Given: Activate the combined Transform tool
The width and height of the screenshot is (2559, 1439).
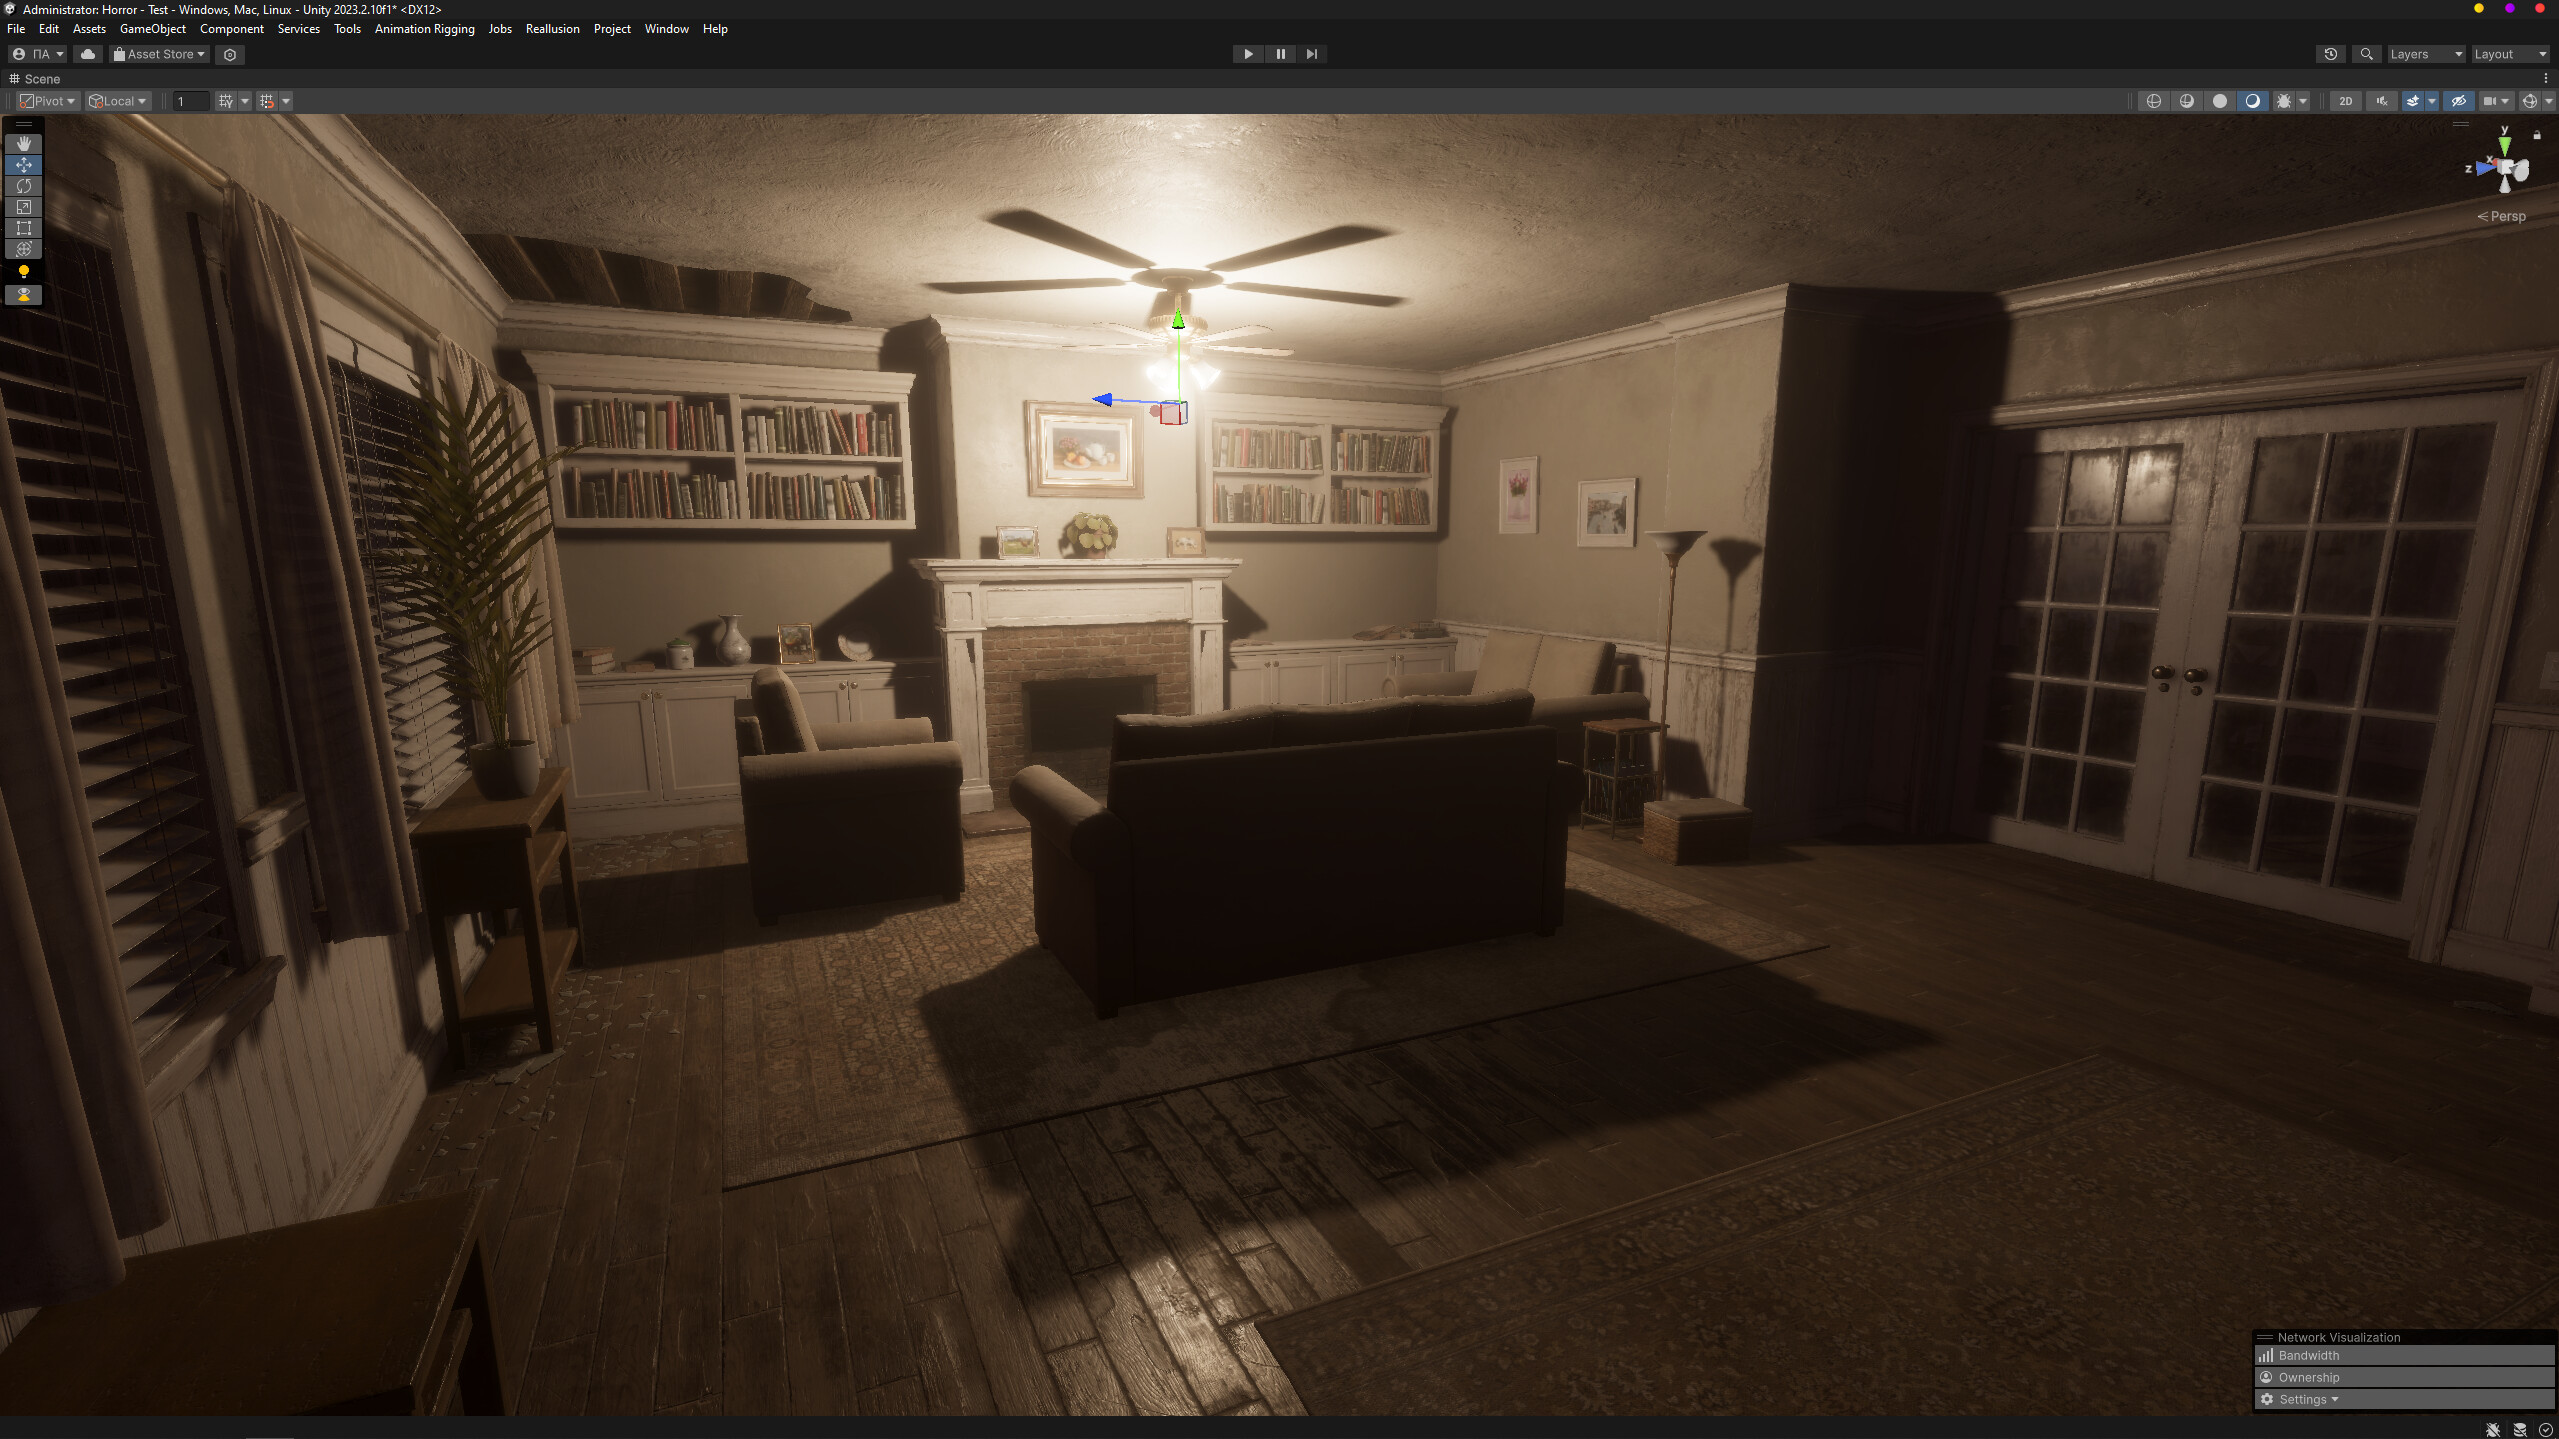Looking at the screenshot, I should tap(23, 249).
